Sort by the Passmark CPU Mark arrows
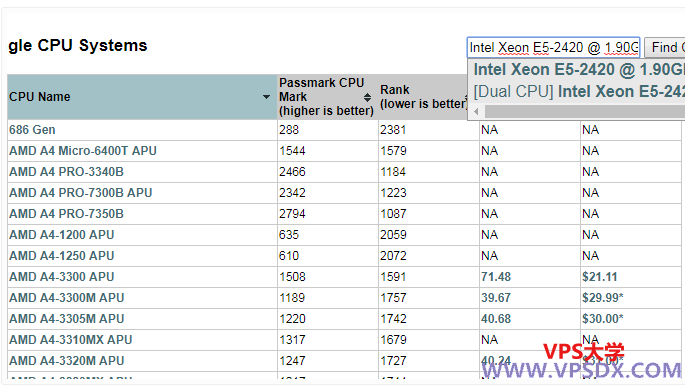Image resolution: width=685 pixels, height=387 pixels. pyautogui.click(x=367, y=97)
